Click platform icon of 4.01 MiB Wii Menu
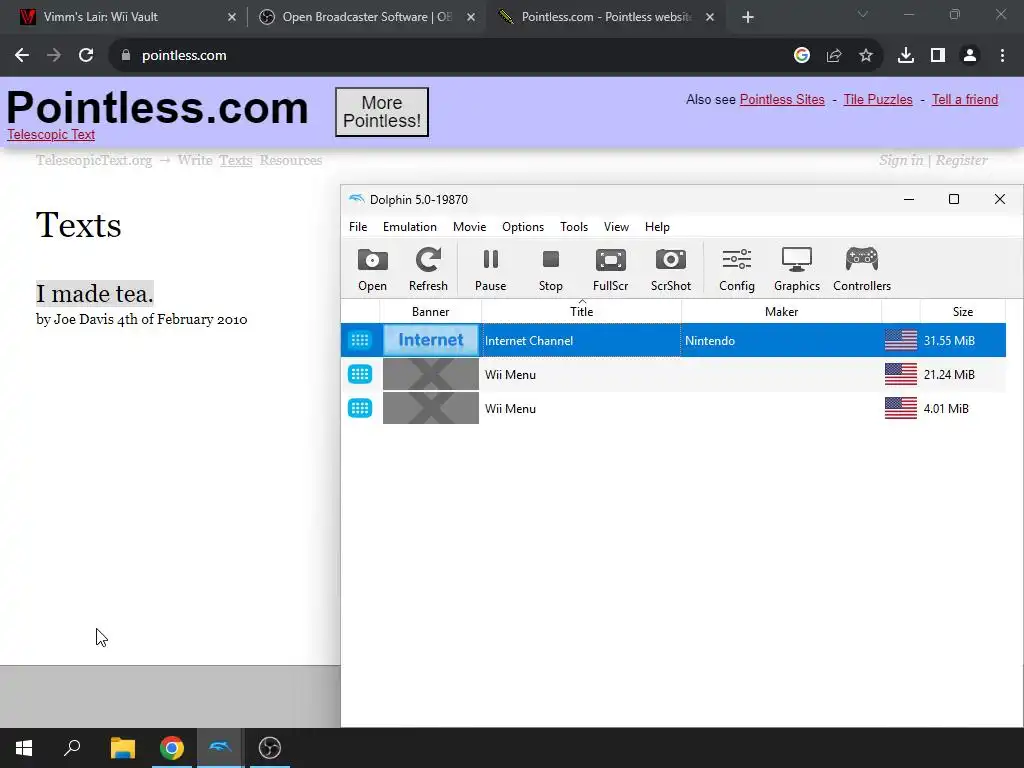This screenshot has width=1024, height=768. click(360, 408)
